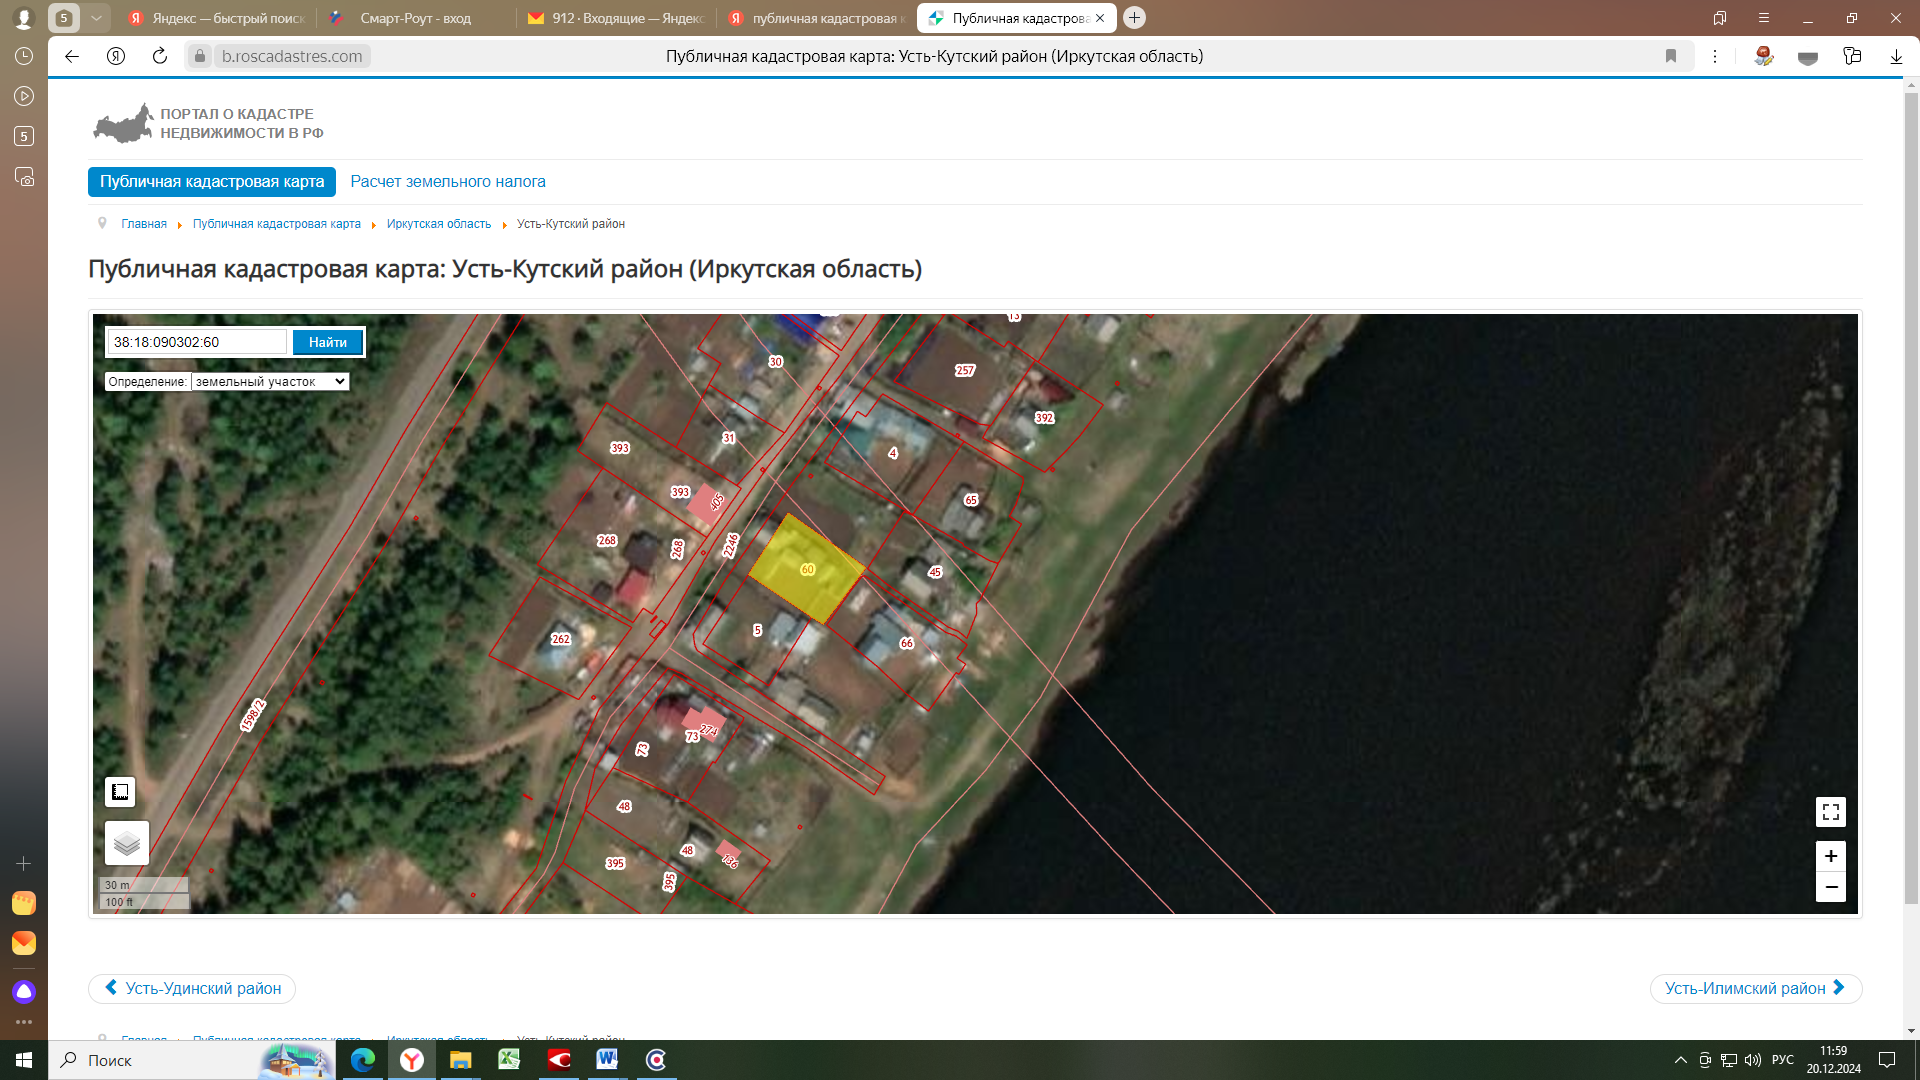Toggle fullscreen map view
This screenshot has height=1080, width=1920.
(1830, 812)
